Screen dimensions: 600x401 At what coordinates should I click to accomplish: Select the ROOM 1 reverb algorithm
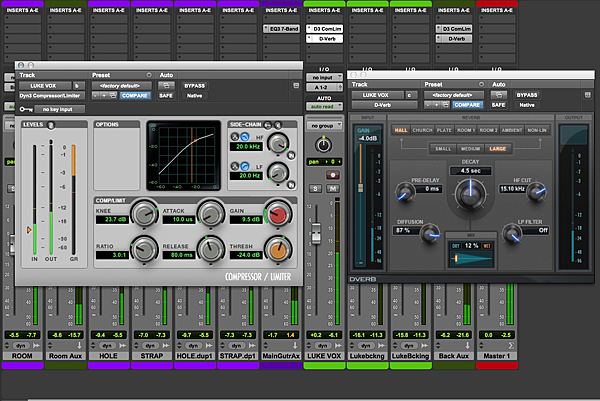[x=466, y=130]
